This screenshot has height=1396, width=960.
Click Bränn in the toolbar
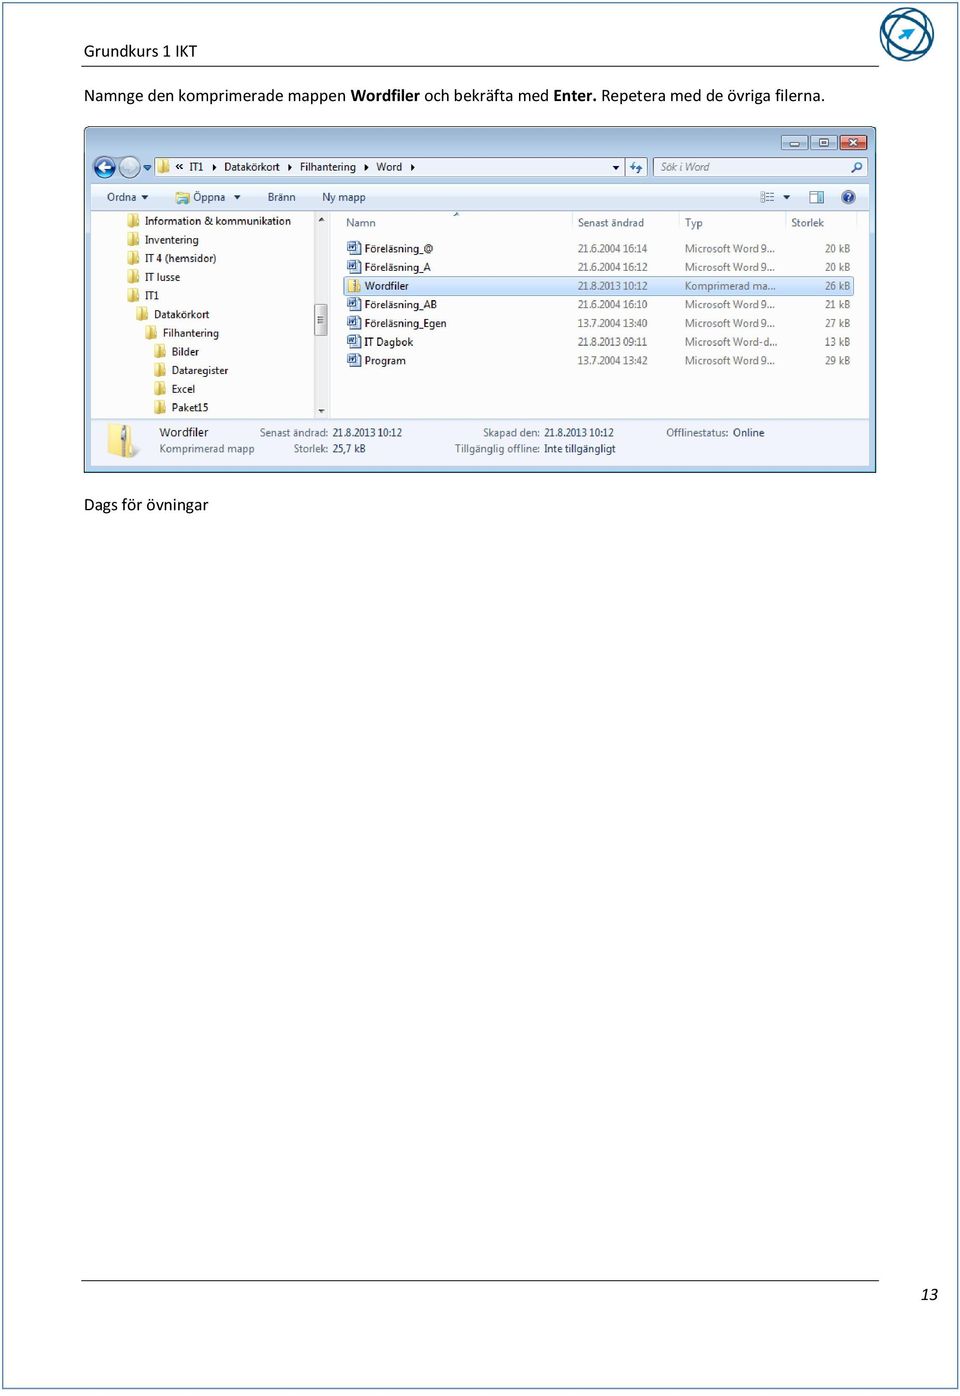tap(281, 197)
